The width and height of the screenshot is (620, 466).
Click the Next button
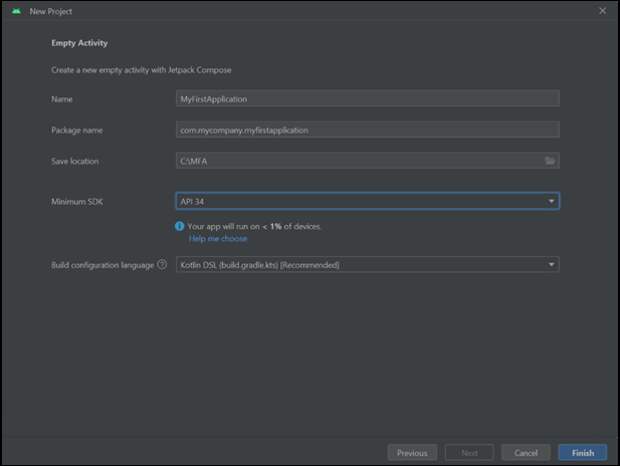point(469,453)
